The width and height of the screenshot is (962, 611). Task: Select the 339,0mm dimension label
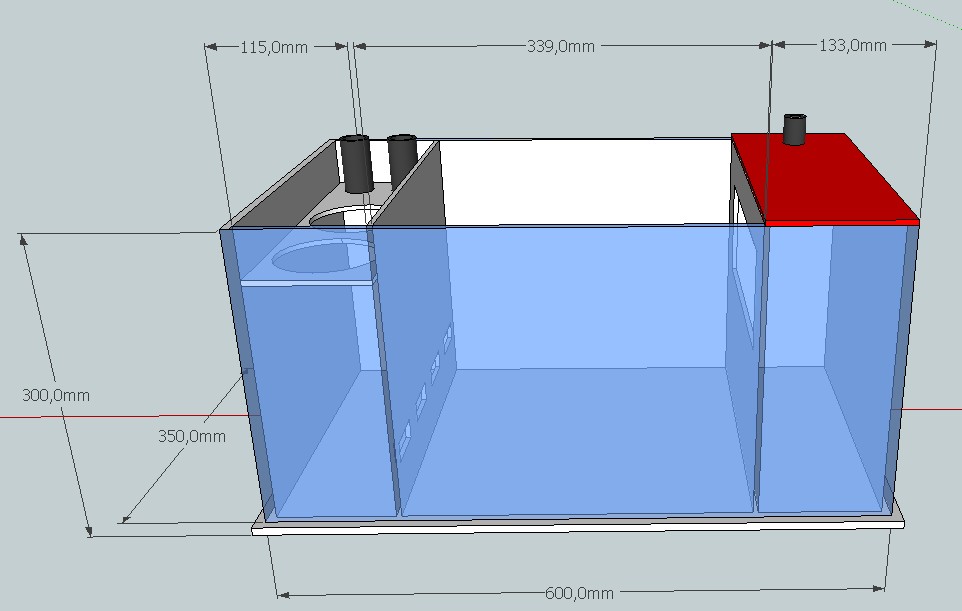point(562,45)
